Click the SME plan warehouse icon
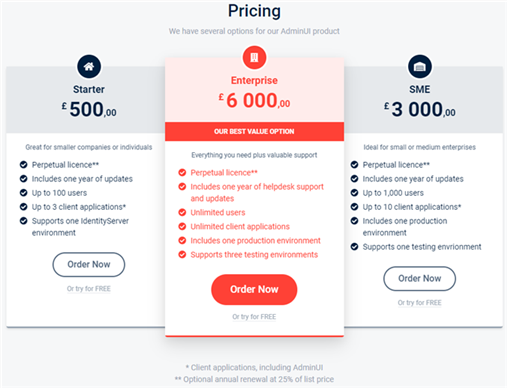 coord(420,67)
